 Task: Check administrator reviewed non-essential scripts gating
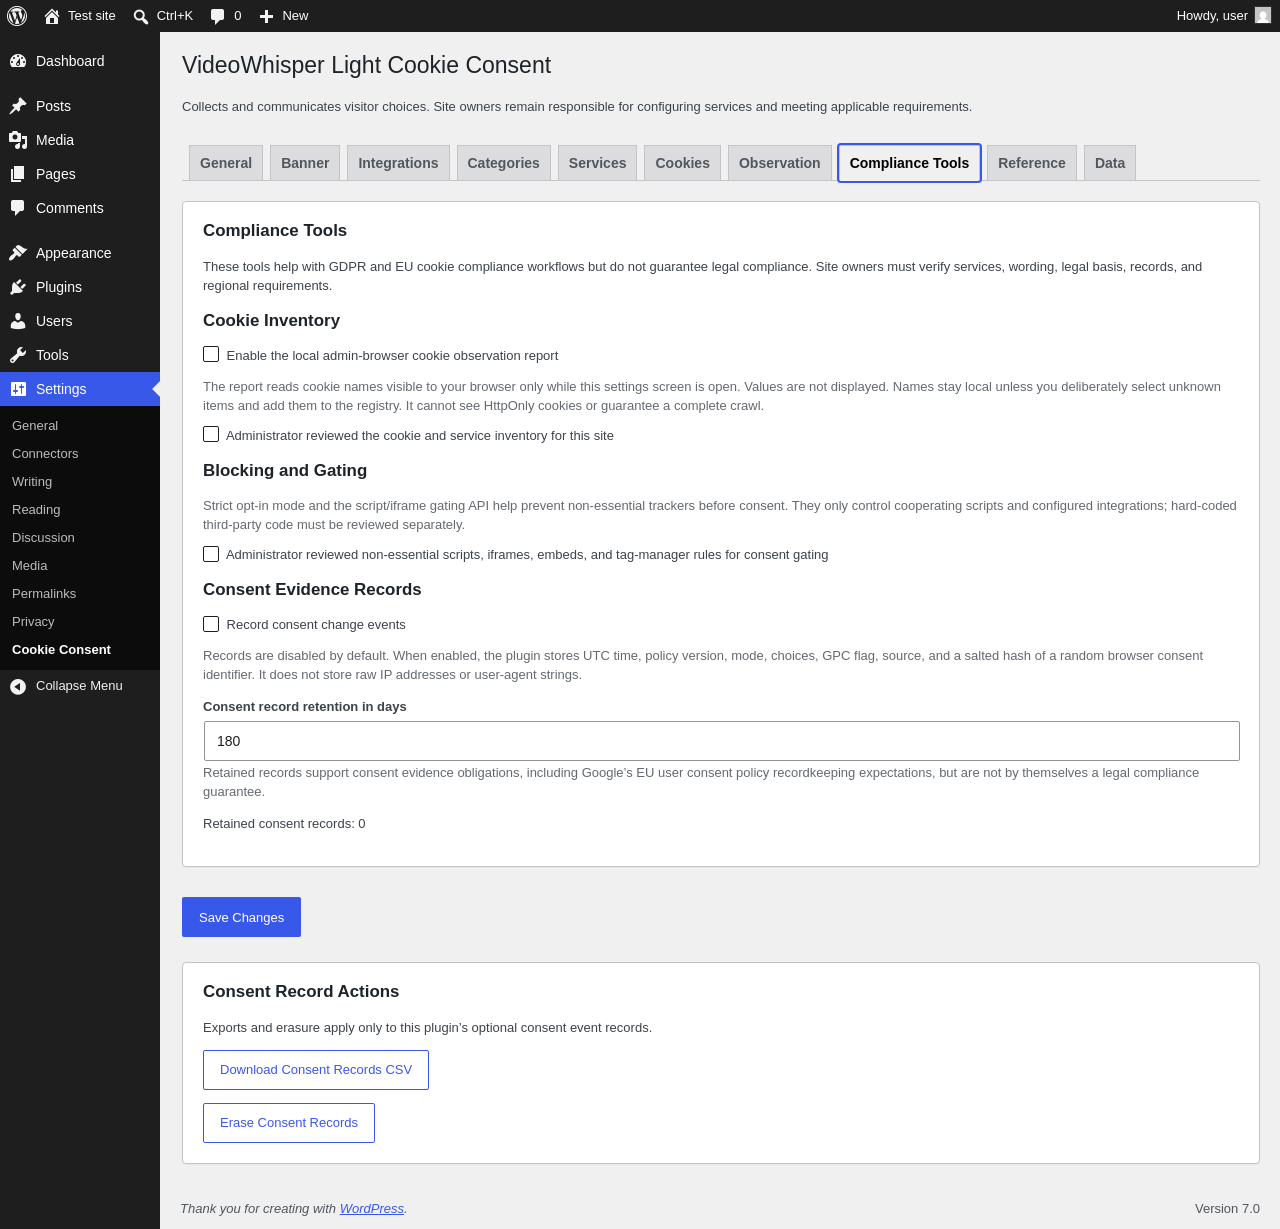click(x=211, y=554)
